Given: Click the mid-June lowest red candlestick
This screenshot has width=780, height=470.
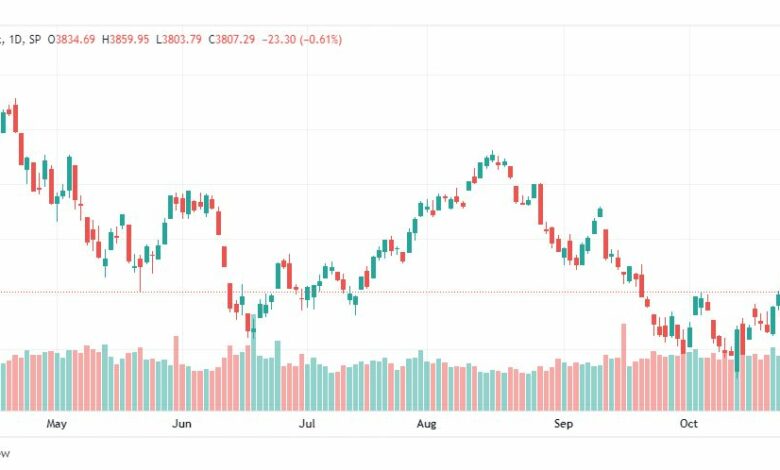Looking at the screenshot, I should click(x=248, y=324).
